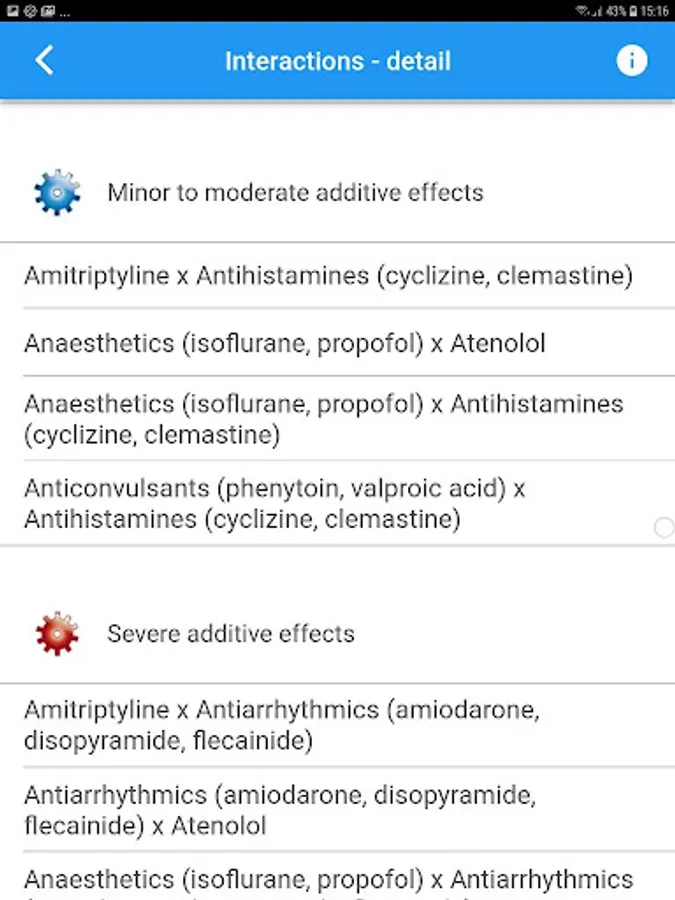The image size is (675, 900).
Task: Open the info icon in header
Action: click(631, 61)
